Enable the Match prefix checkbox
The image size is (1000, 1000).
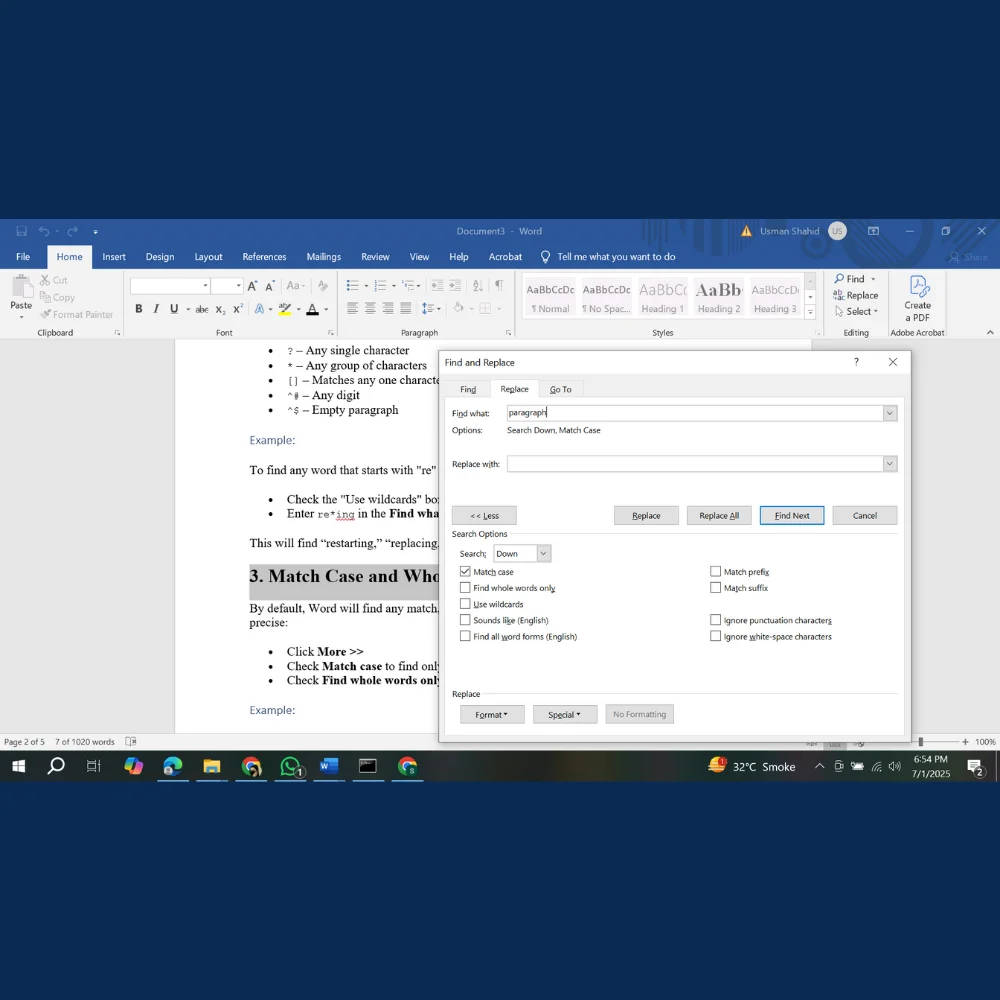716,571
